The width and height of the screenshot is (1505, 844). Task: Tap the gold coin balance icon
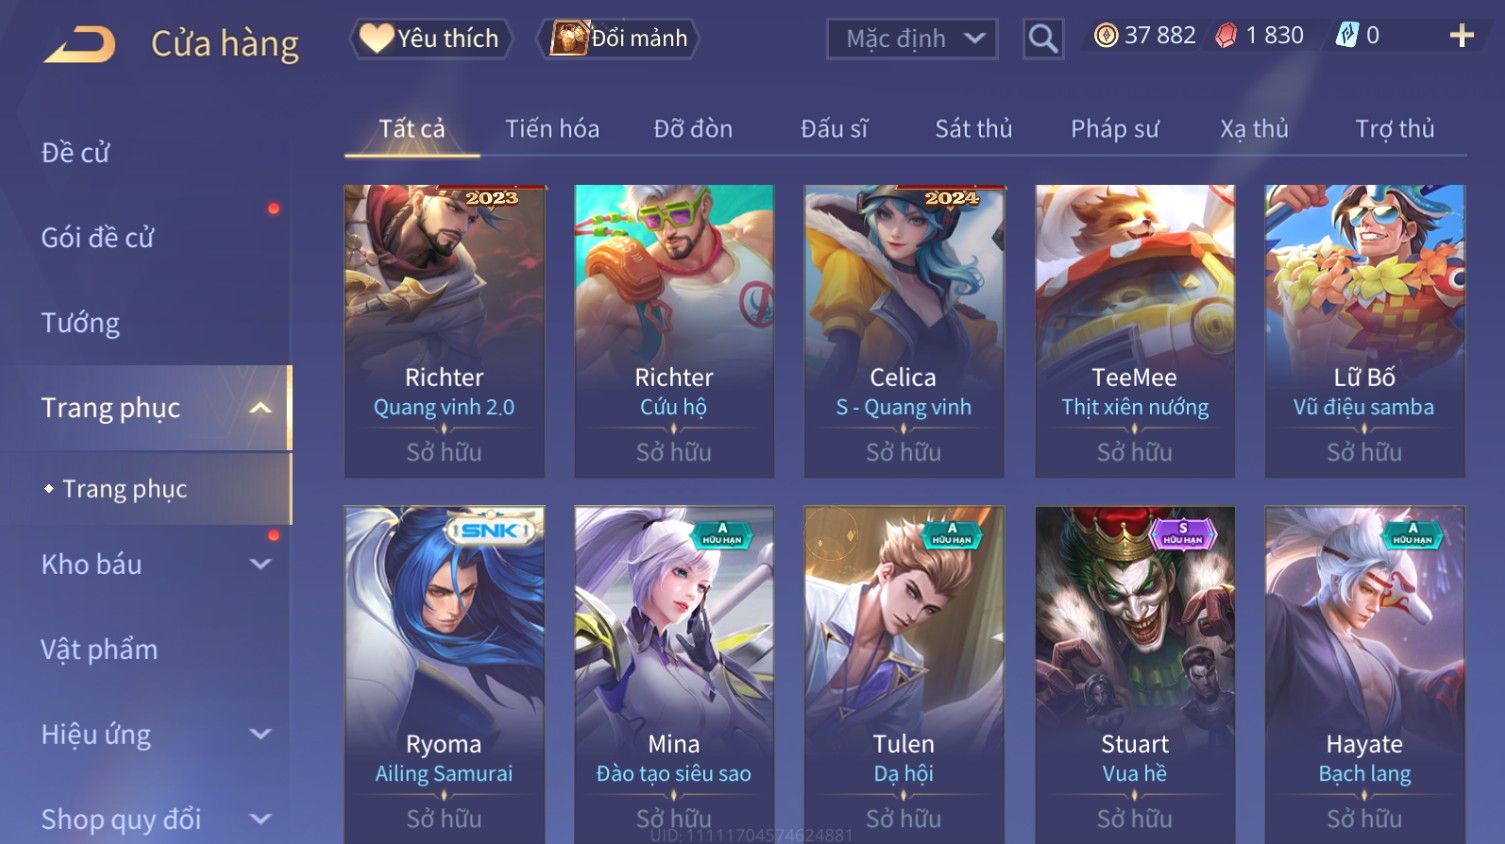[x=1106, y=36]
